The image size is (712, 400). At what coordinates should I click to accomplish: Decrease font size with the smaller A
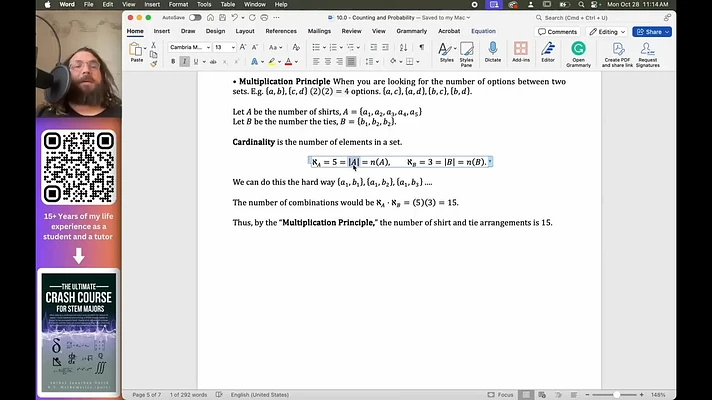tap(255, 47)
